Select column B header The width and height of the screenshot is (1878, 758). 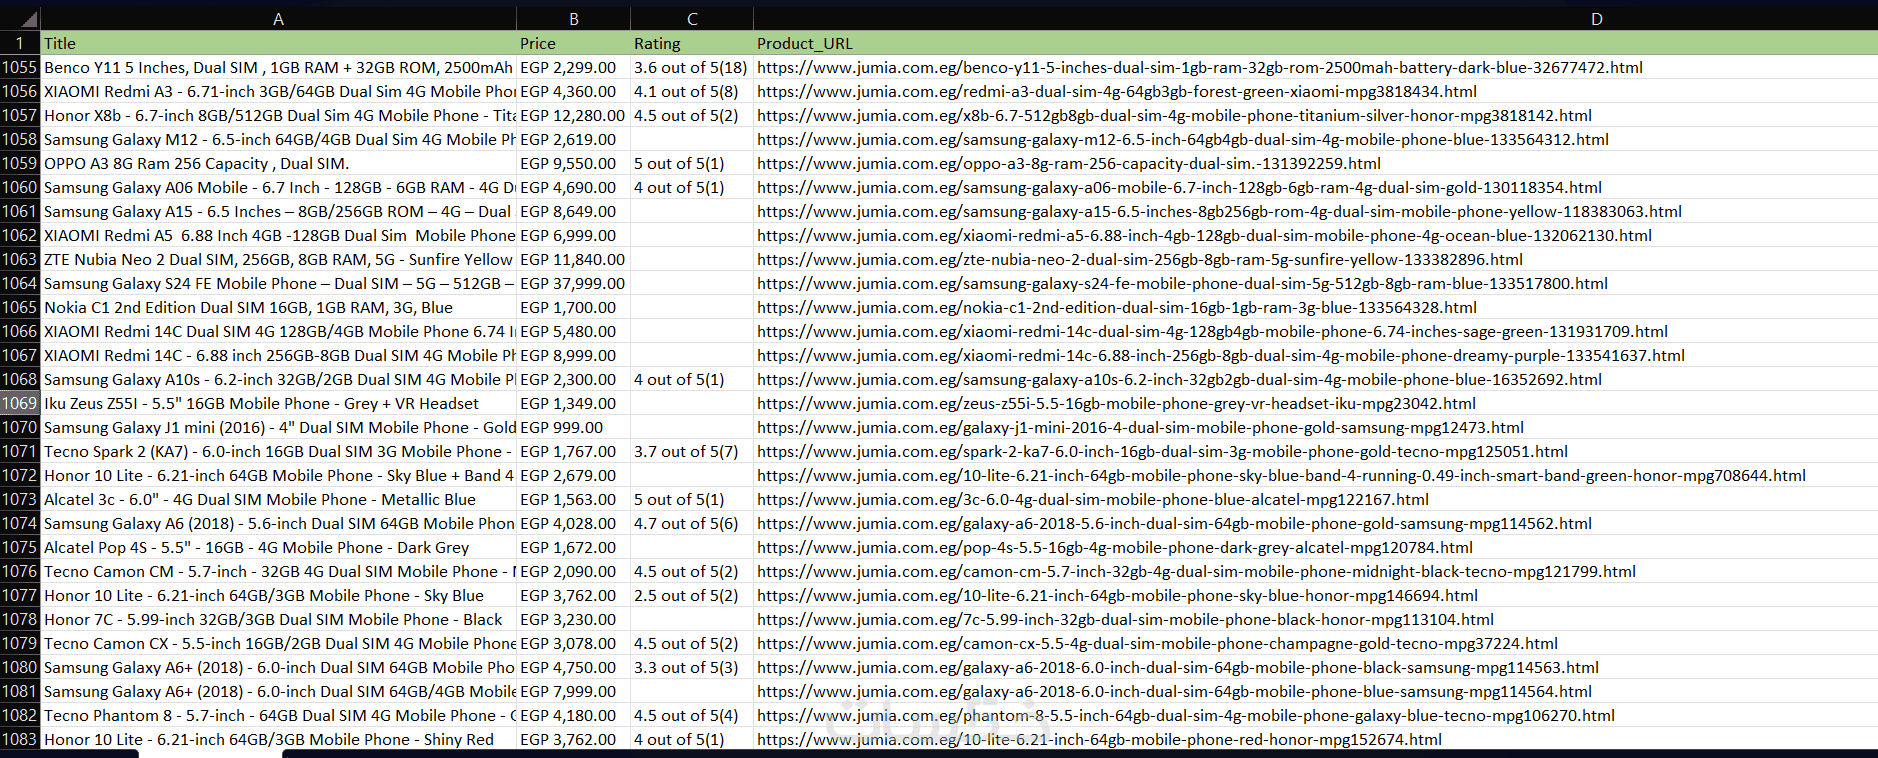tap(573, 19)
